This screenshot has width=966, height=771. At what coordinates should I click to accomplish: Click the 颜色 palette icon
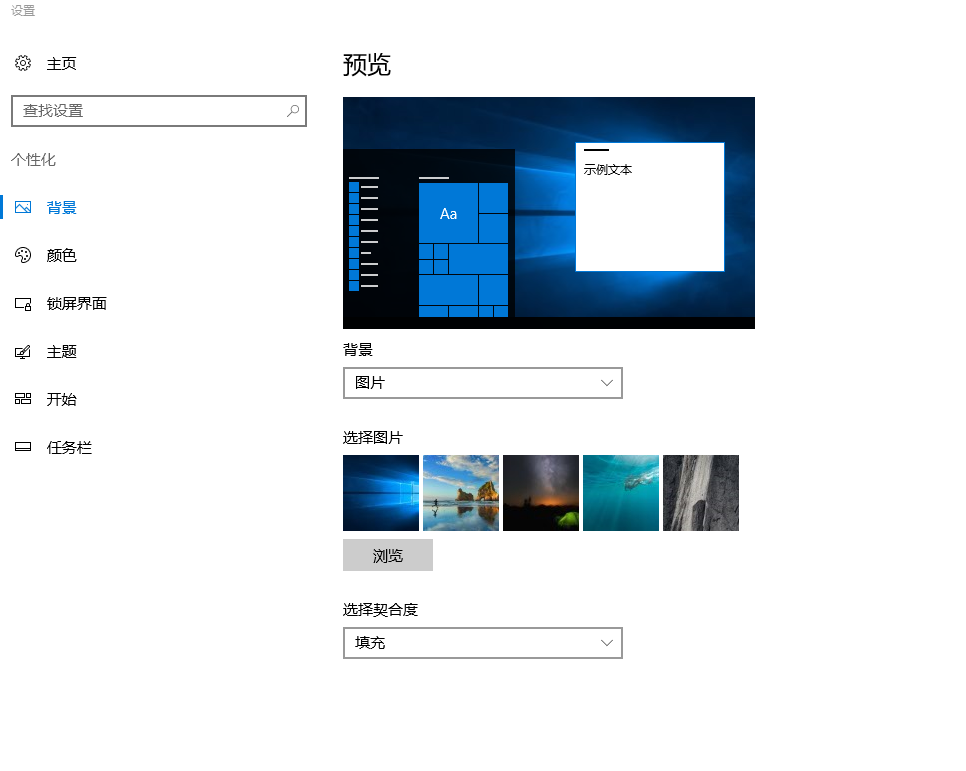pos(23,255)
